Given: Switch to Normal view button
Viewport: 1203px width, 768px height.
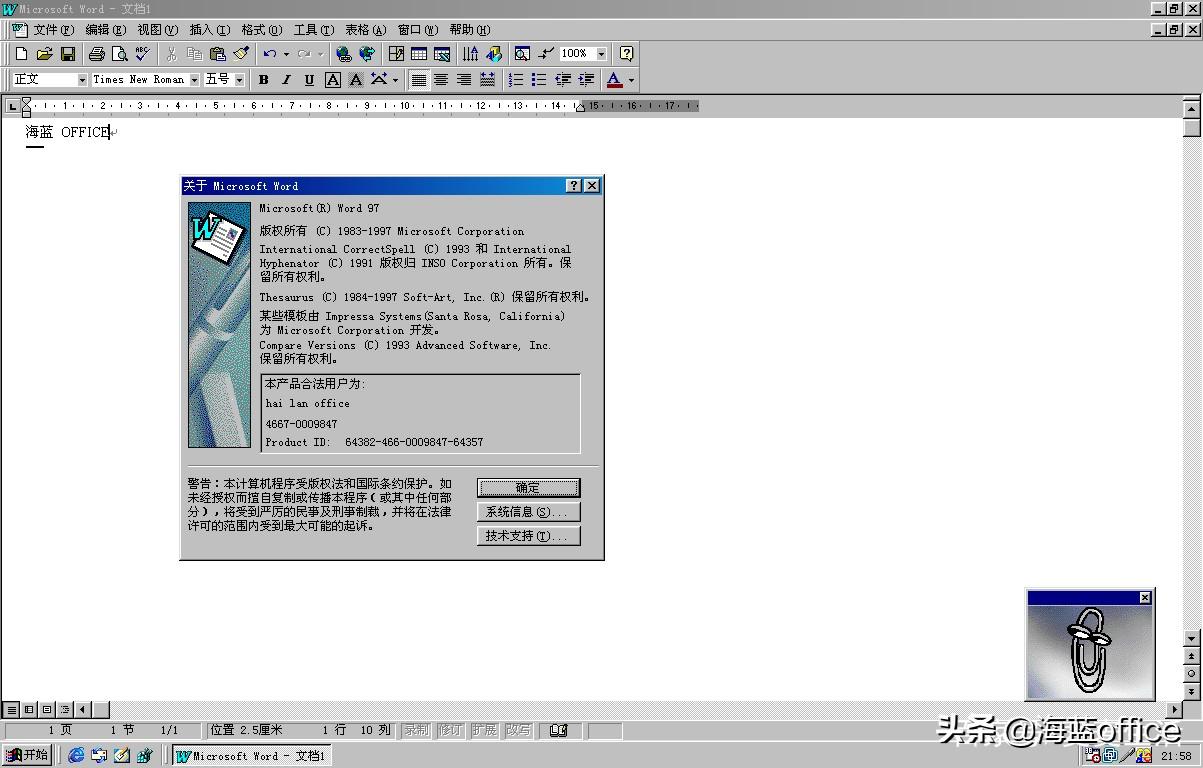Looking at the screenshot, I should click(x=12, y=710).
